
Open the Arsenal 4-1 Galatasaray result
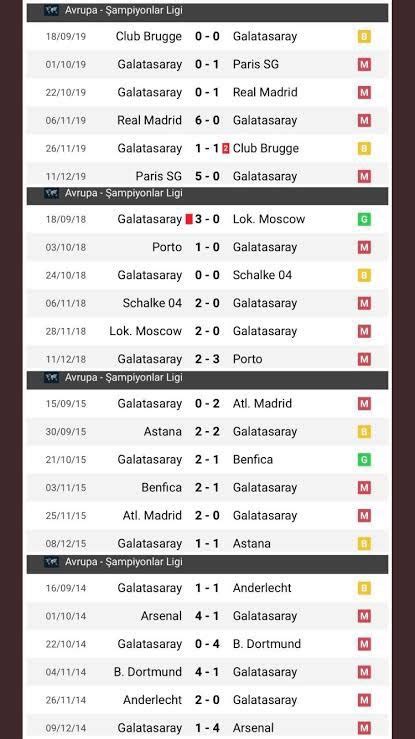click(x=207, y=616)
